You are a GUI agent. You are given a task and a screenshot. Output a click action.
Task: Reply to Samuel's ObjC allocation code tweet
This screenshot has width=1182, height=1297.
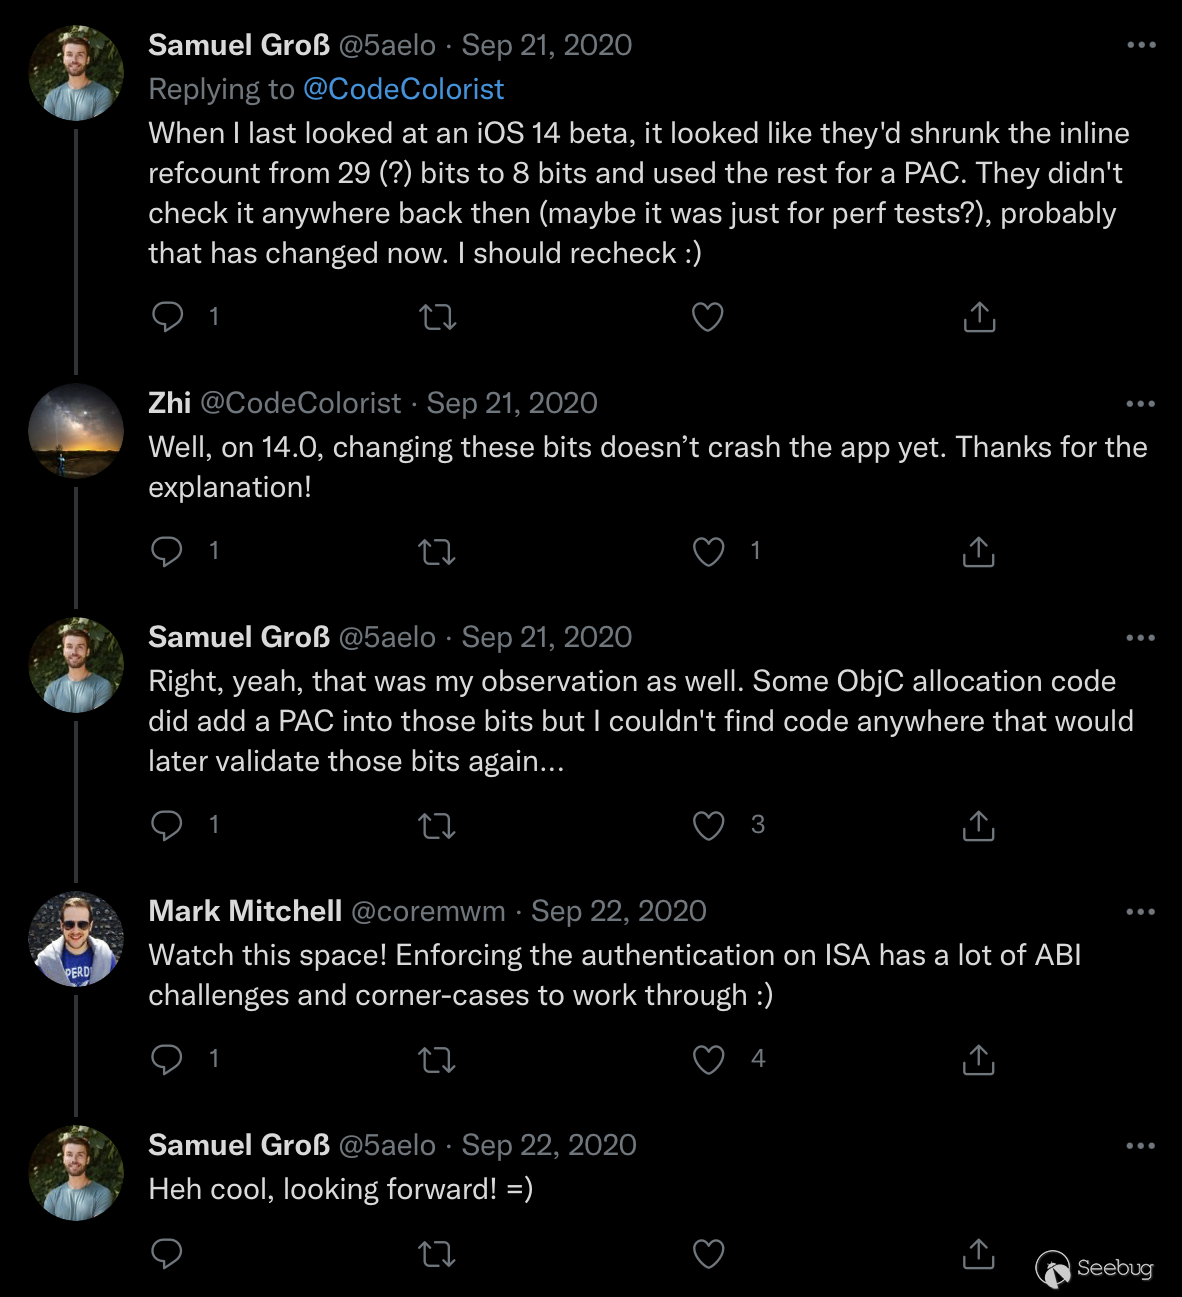[x=167, y=825]
